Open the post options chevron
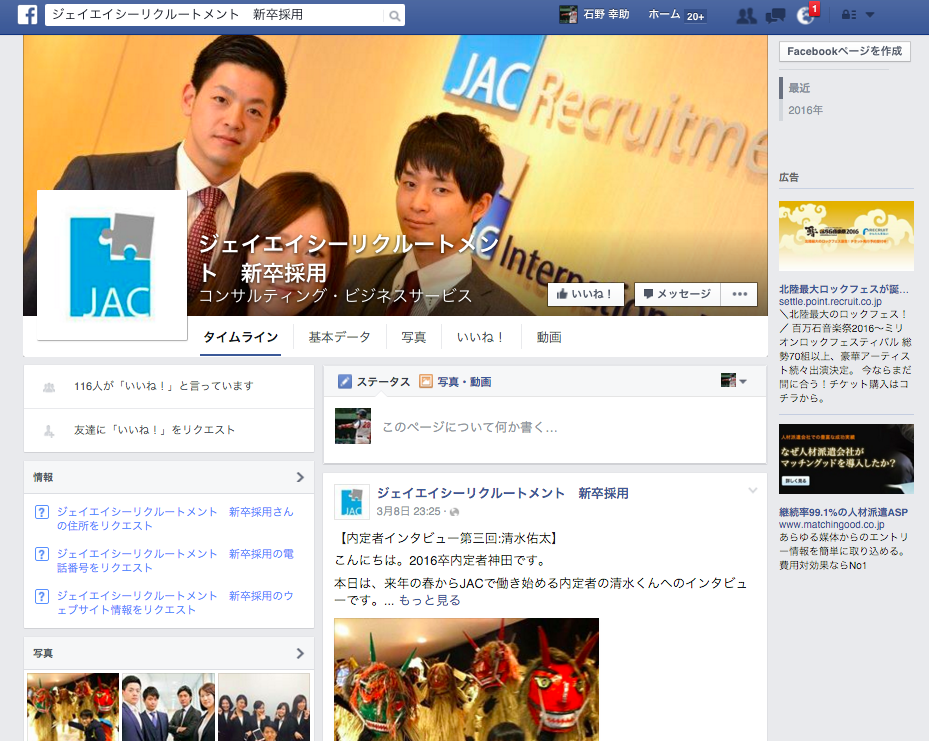 click(x=752, y=490)
